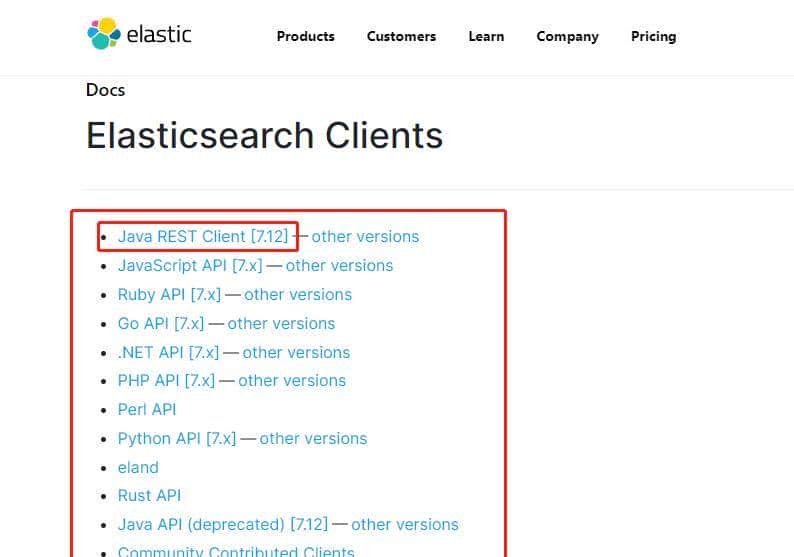
Task: Open the Go API [7.x] link
Action: (x=160, y=324)
